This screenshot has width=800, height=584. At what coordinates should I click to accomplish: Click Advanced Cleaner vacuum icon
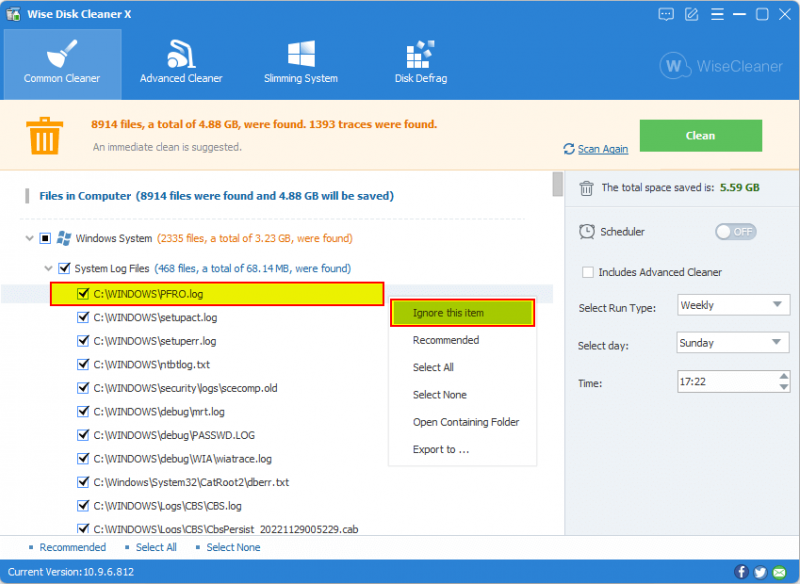(x=181, y=54)
